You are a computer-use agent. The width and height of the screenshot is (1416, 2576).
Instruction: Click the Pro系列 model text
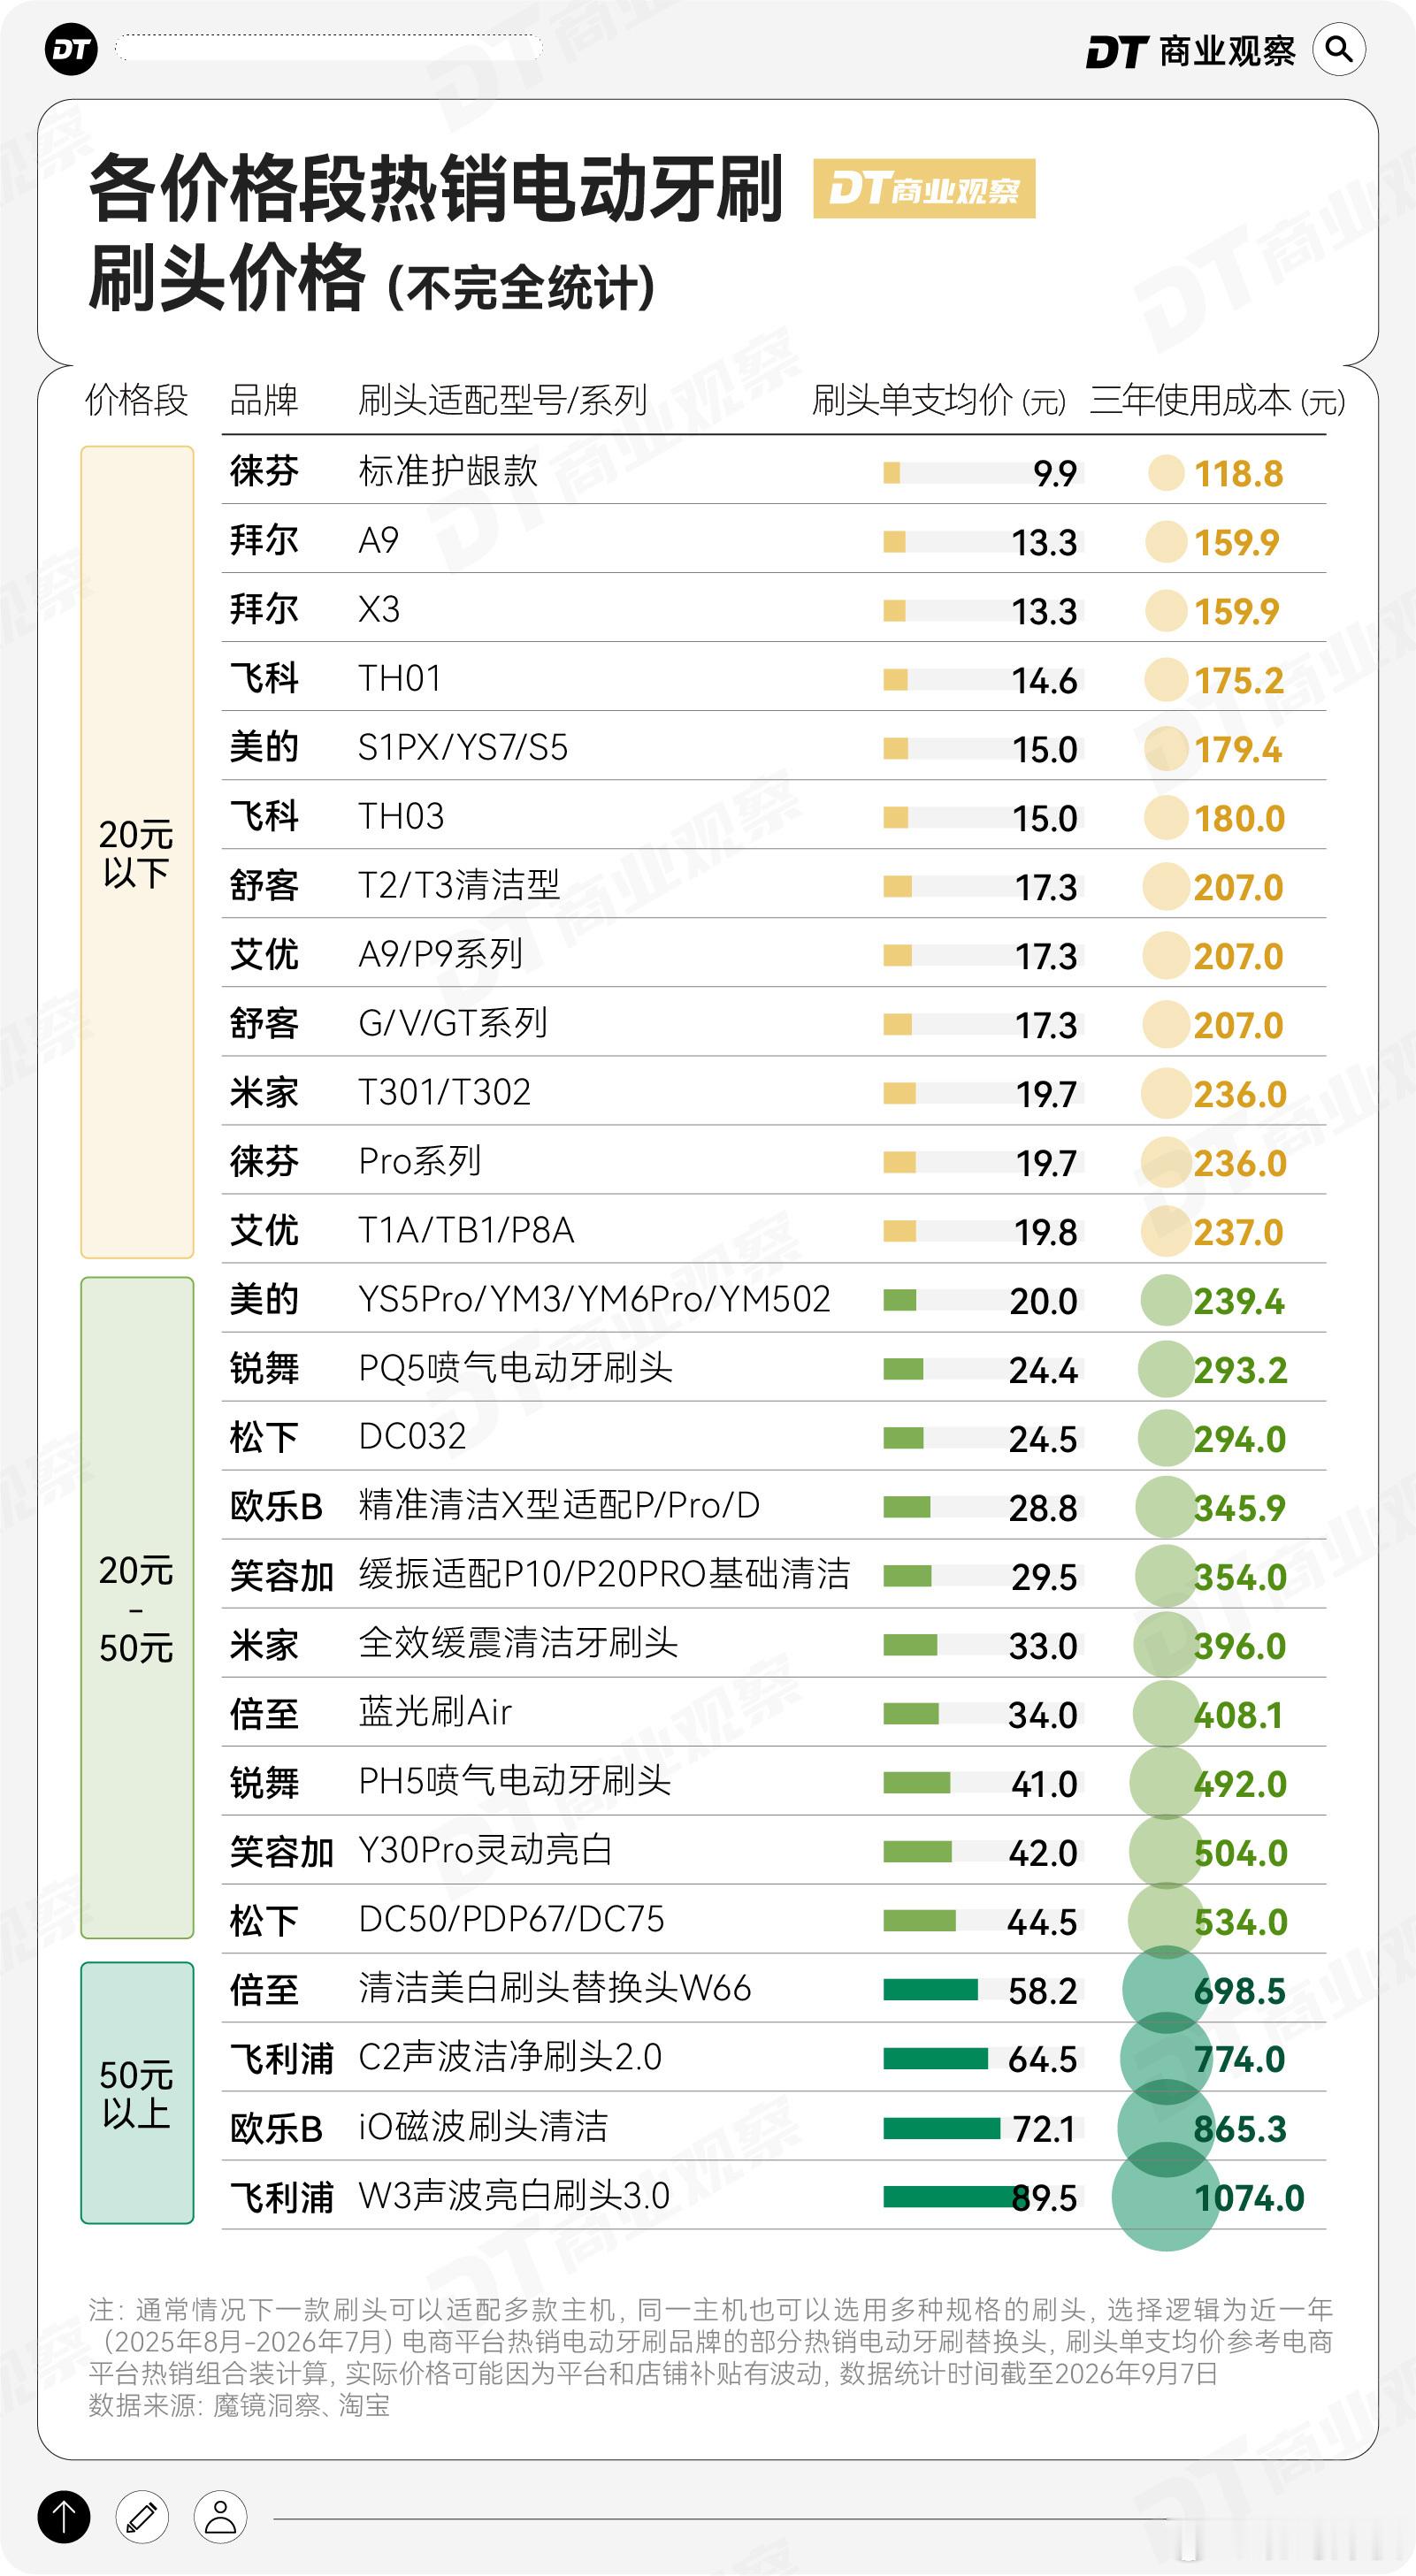(420, 1161)
